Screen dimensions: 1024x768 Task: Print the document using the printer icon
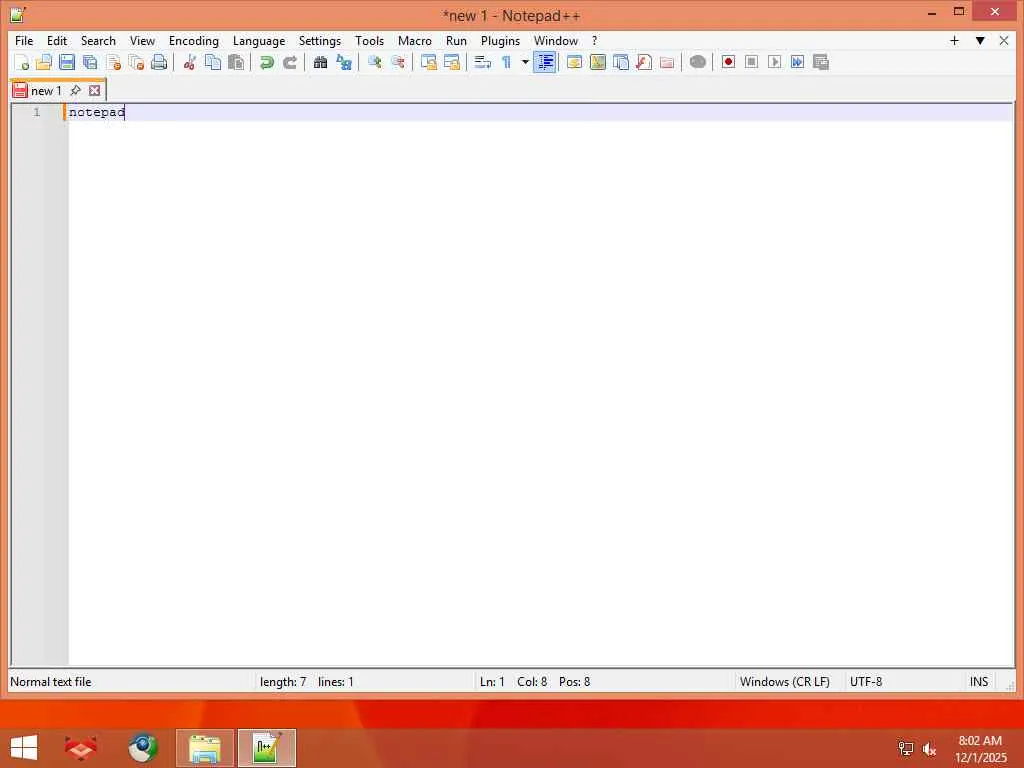[x=159, y=62]
